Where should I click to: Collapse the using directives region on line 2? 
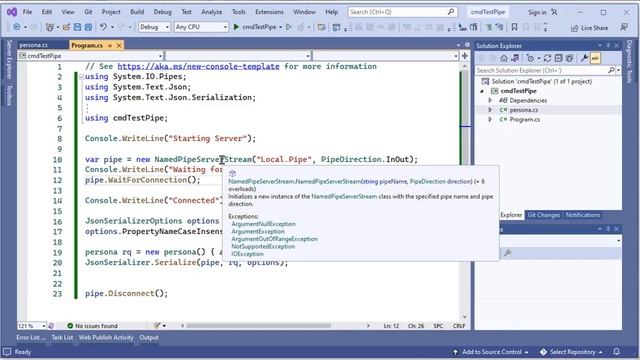point(81,77)
